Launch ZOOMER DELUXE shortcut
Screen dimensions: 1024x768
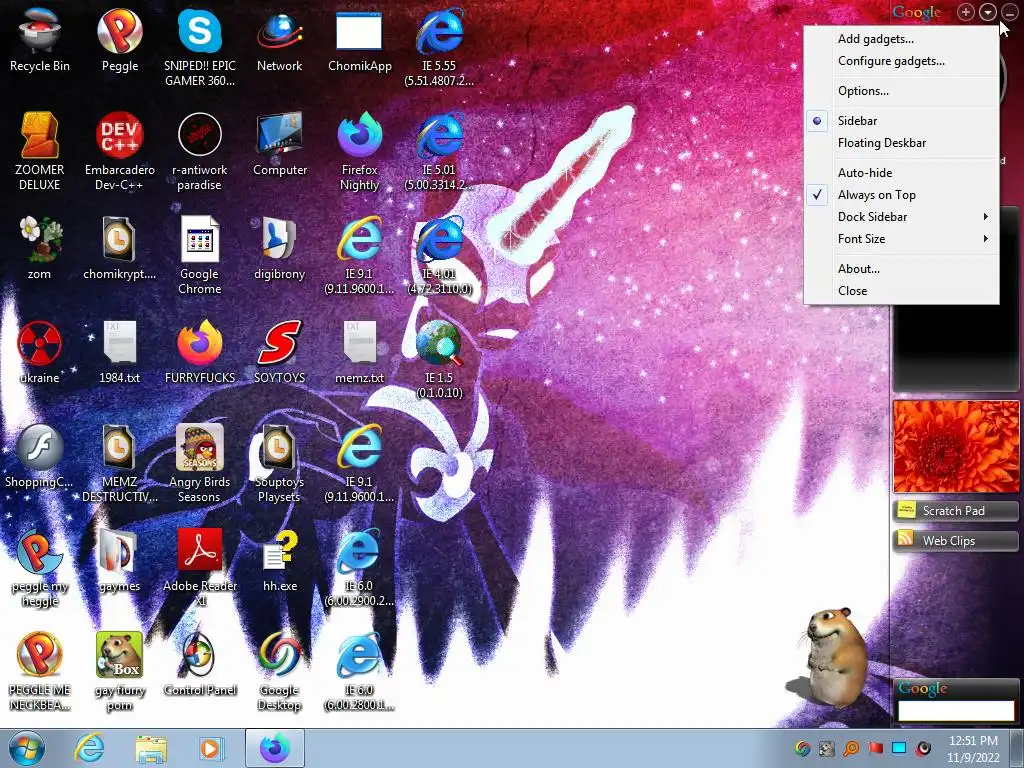tap(39, 150)
